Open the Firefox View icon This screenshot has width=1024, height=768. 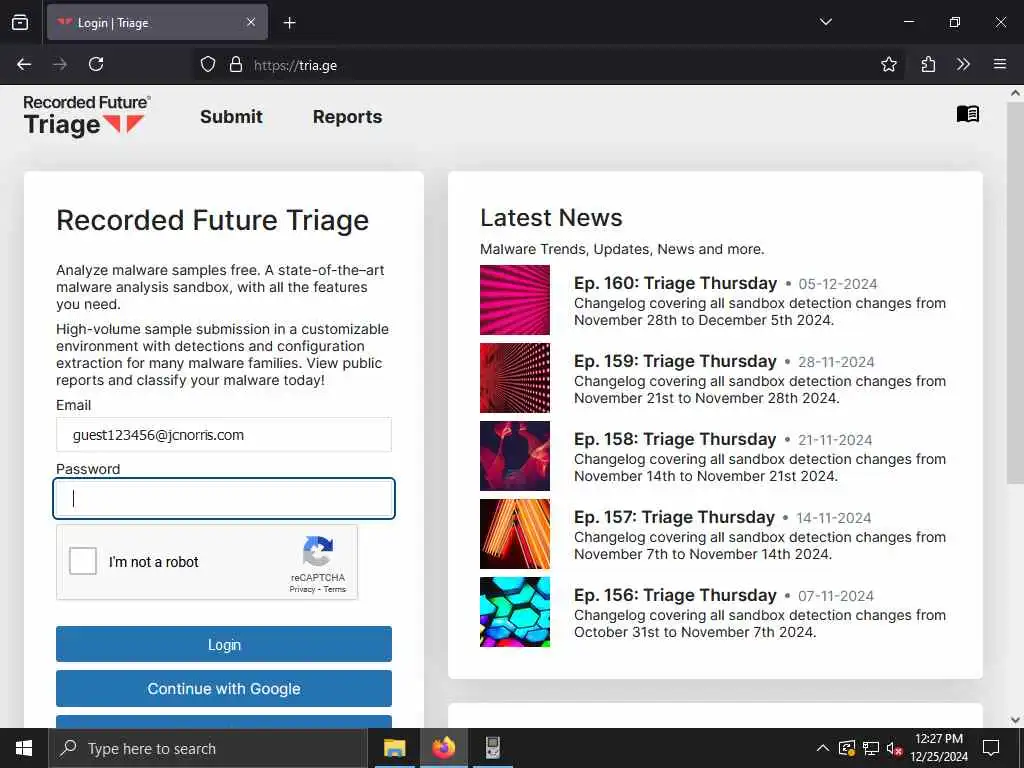pyautogui.click(x=20, y=22)
